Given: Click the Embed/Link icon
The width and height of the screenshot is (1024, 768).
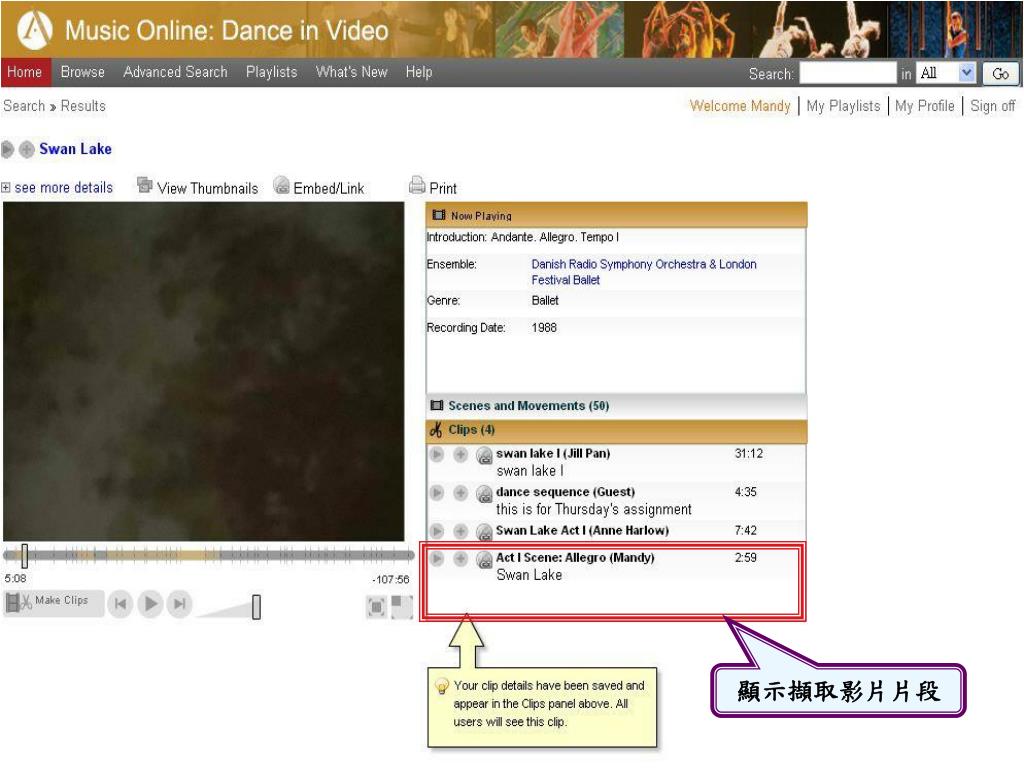Looking at the screenshot, I should click(281, 185).
